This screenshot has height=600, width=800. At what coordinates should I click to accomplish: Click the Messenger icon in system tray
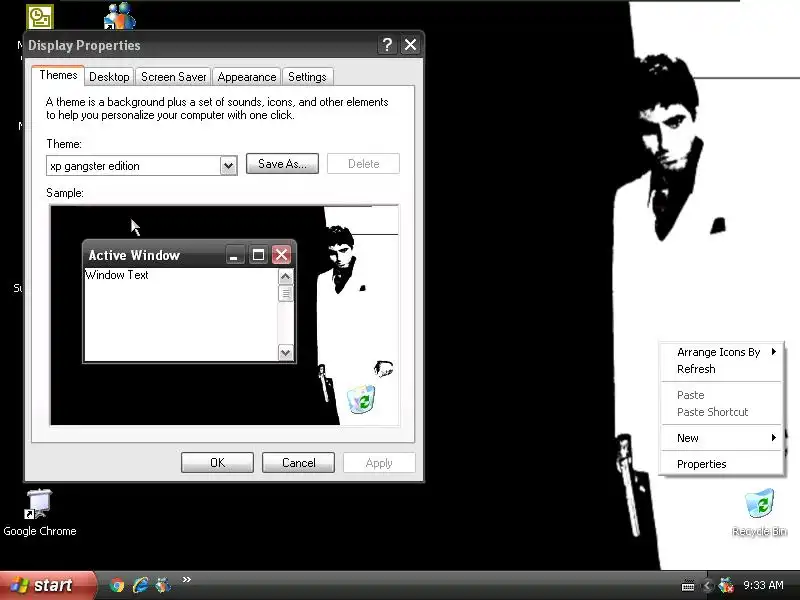[726, 585]
